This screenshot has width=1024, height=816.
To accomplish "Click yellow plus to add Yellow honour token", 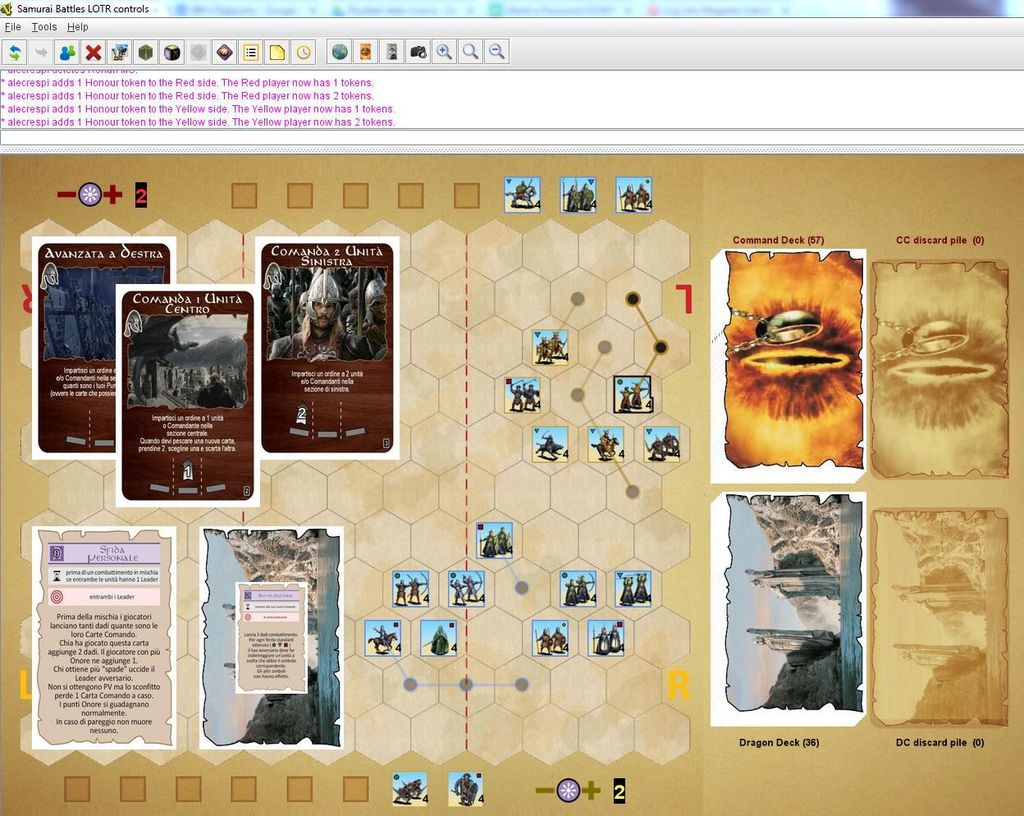I will 591,791.
